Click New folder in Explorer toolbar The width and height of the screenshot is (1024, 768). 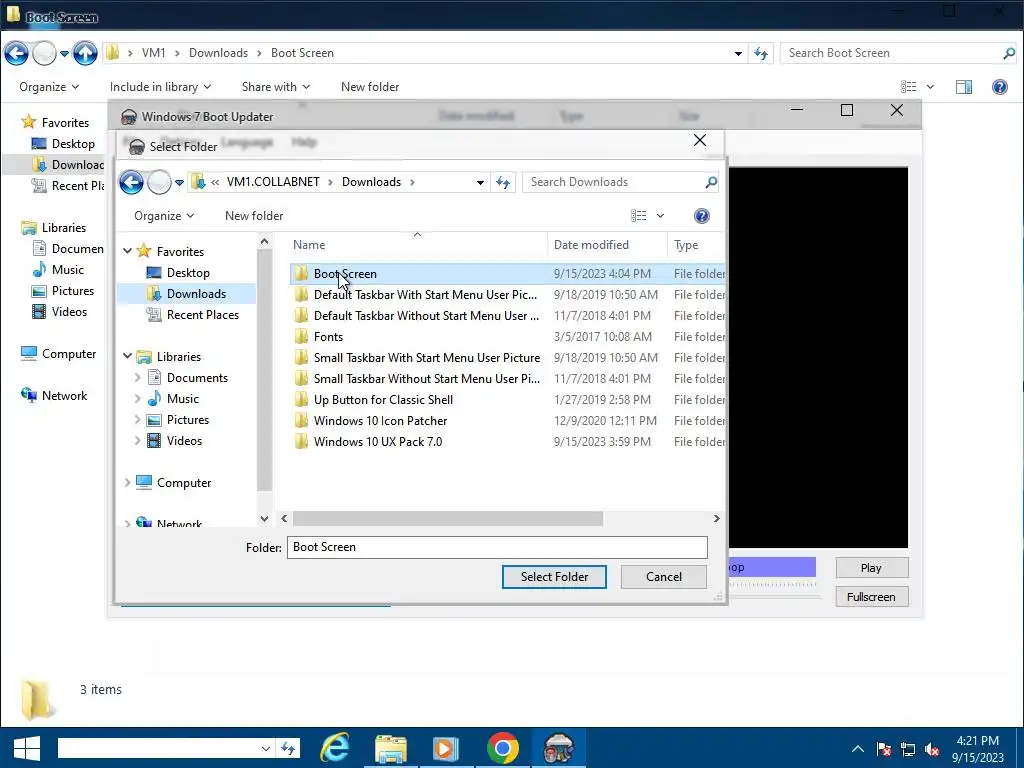[370, 87]
